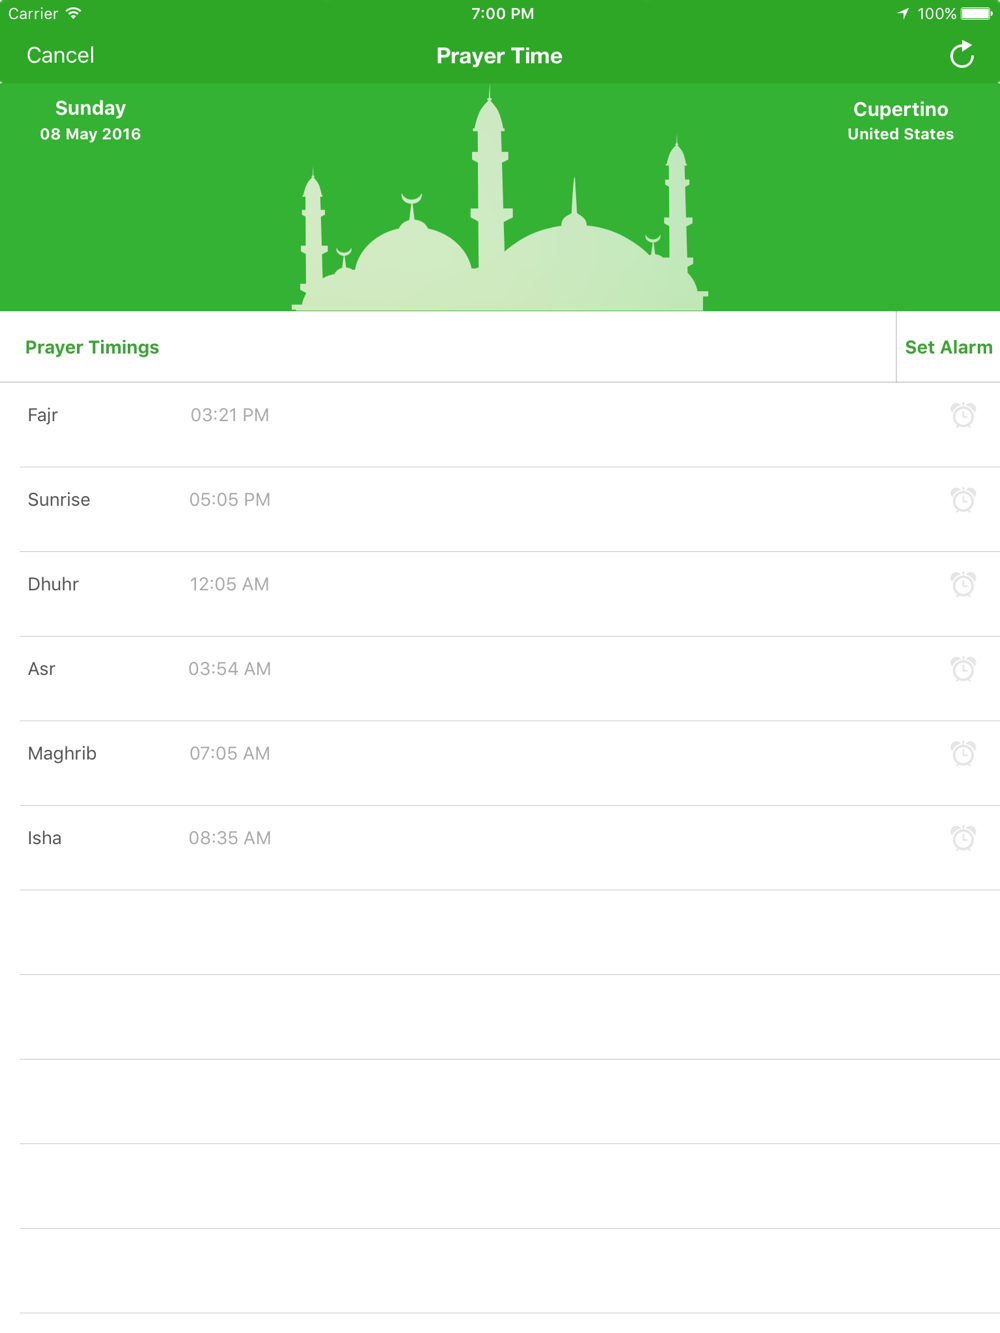Toggle the alarm clock icon for Maghrib

point(963,753)
